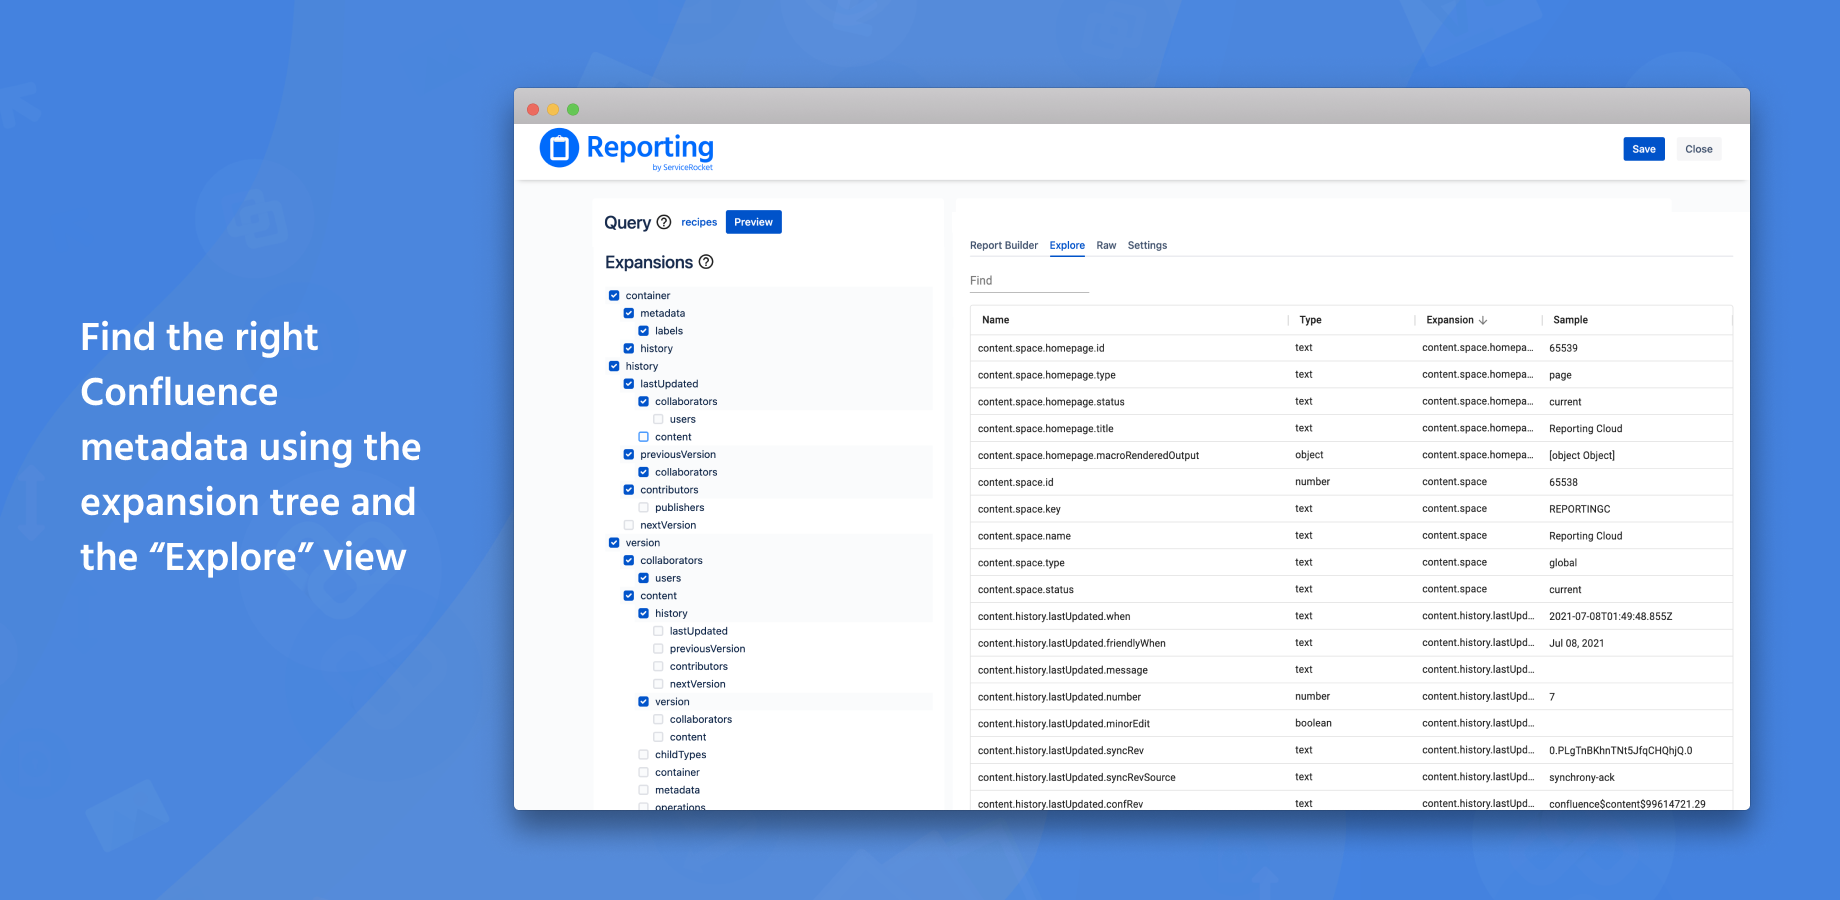
Task: Sort by the Type column header
Action: click(x=1310, y=320)
